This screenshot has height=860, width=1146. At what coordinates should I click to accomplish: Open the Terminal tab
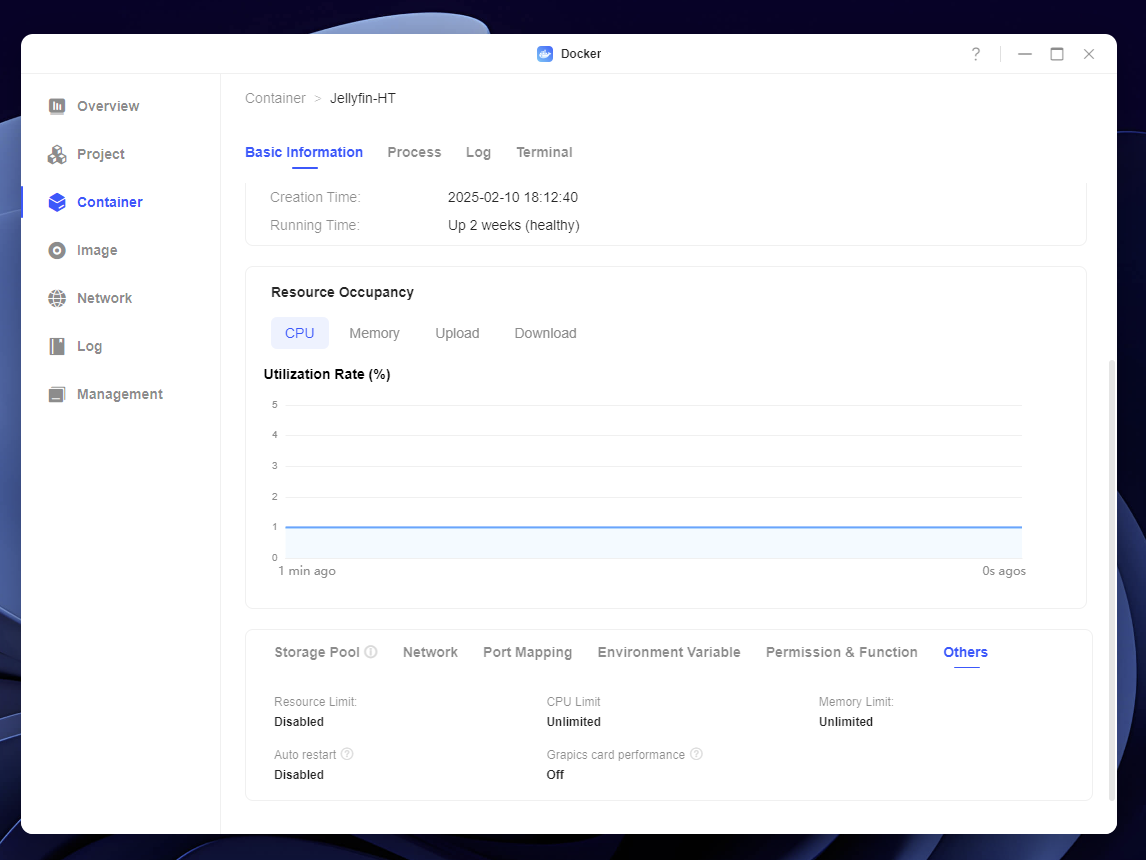(544, 152)
